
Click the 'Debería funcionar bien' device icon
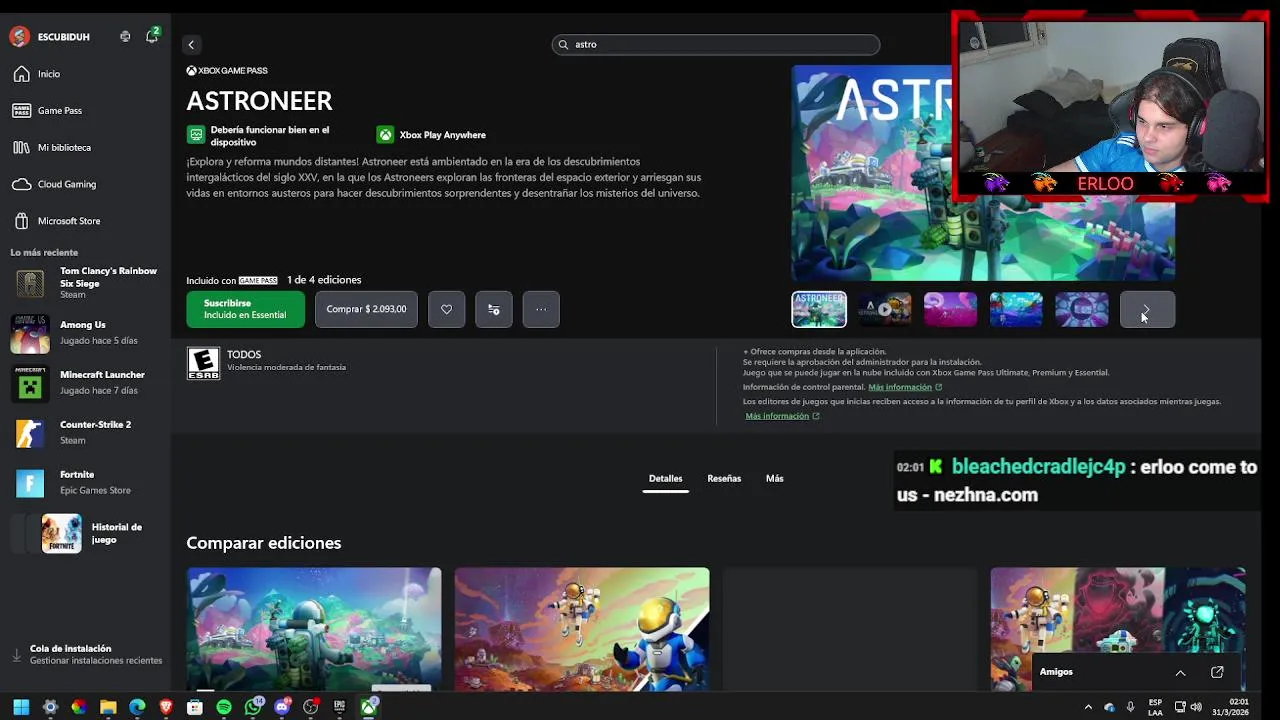click(x=196, y=134)
